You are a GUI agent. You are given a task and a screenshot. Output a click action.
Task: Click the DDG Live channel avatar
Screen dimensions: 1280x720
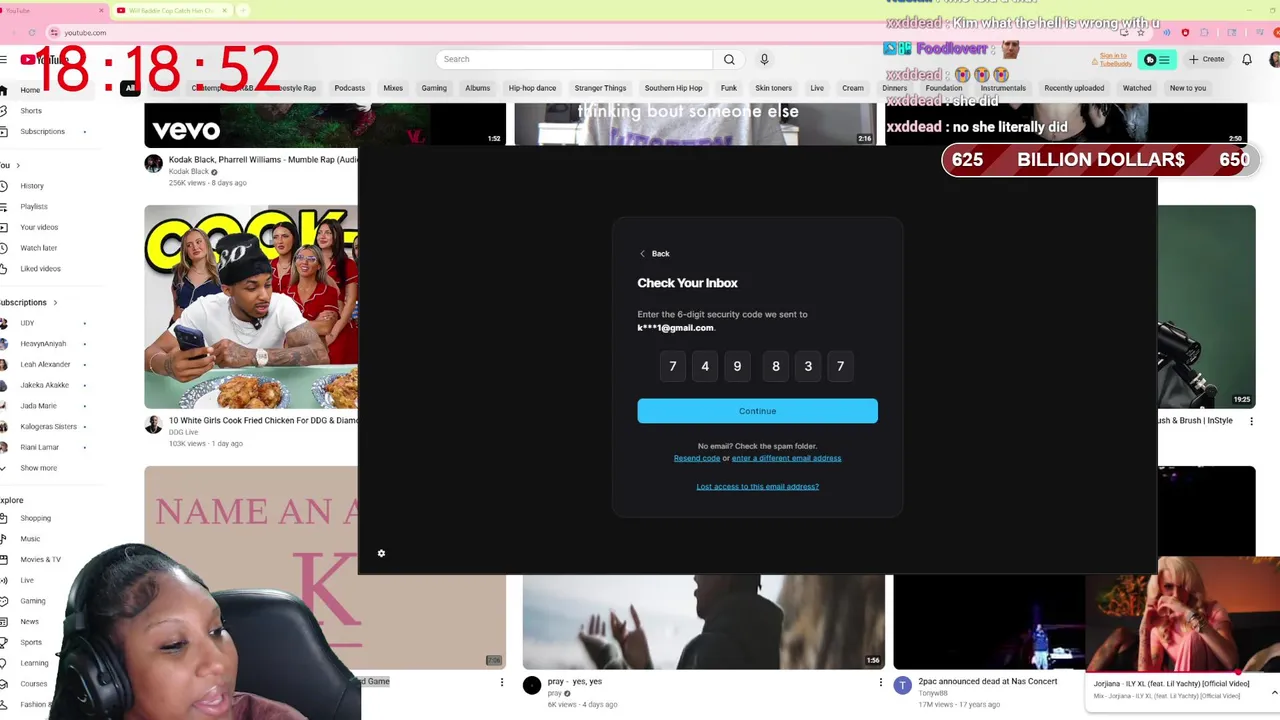(153, 425)
